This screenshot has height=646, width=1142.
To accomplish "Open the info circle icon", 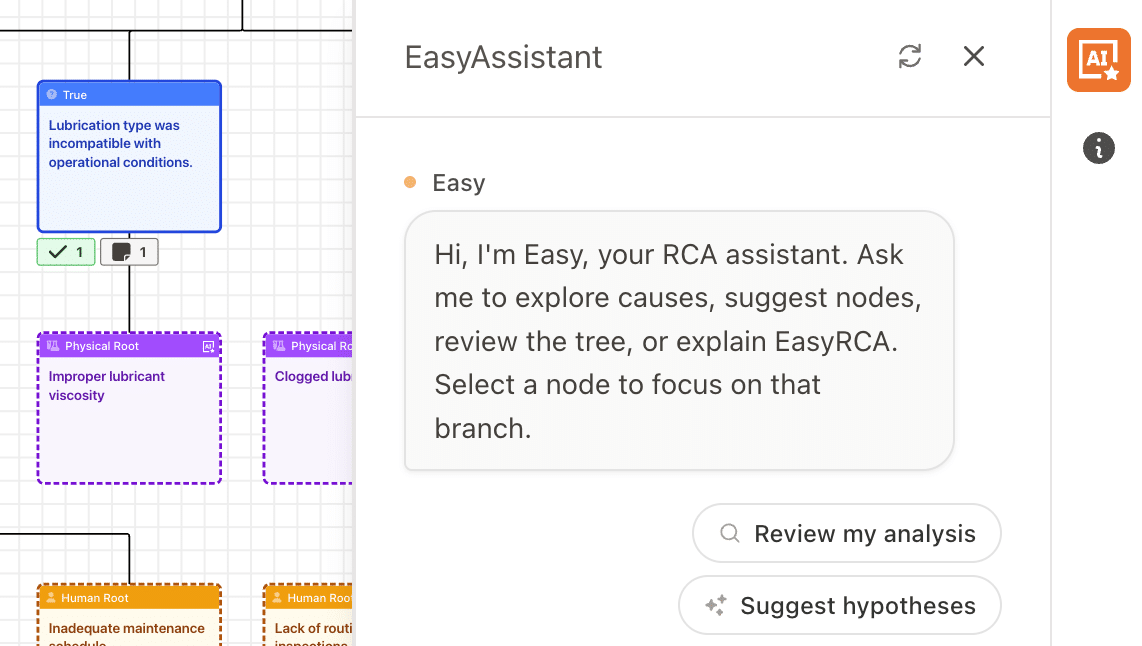I will pyautogui.click(x=1098, y=149).
